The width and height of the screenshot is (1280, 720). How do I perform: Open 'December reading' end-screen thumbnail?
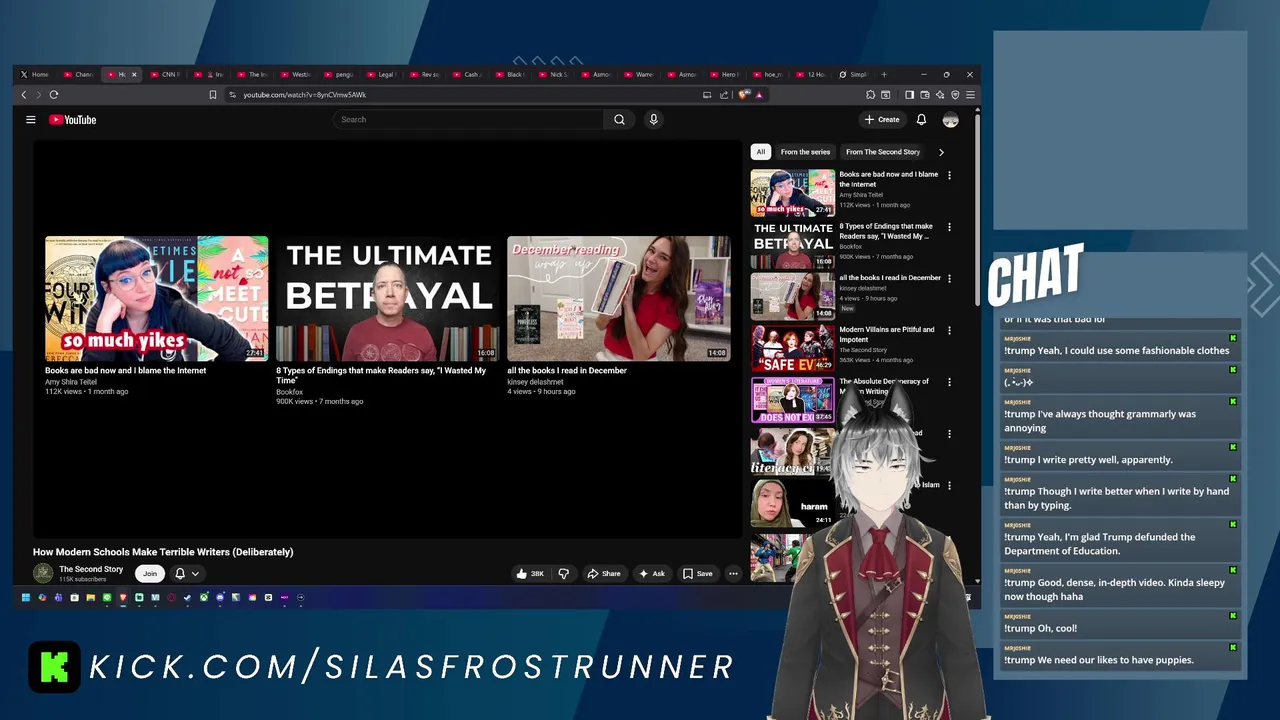[x=618, y=298]
